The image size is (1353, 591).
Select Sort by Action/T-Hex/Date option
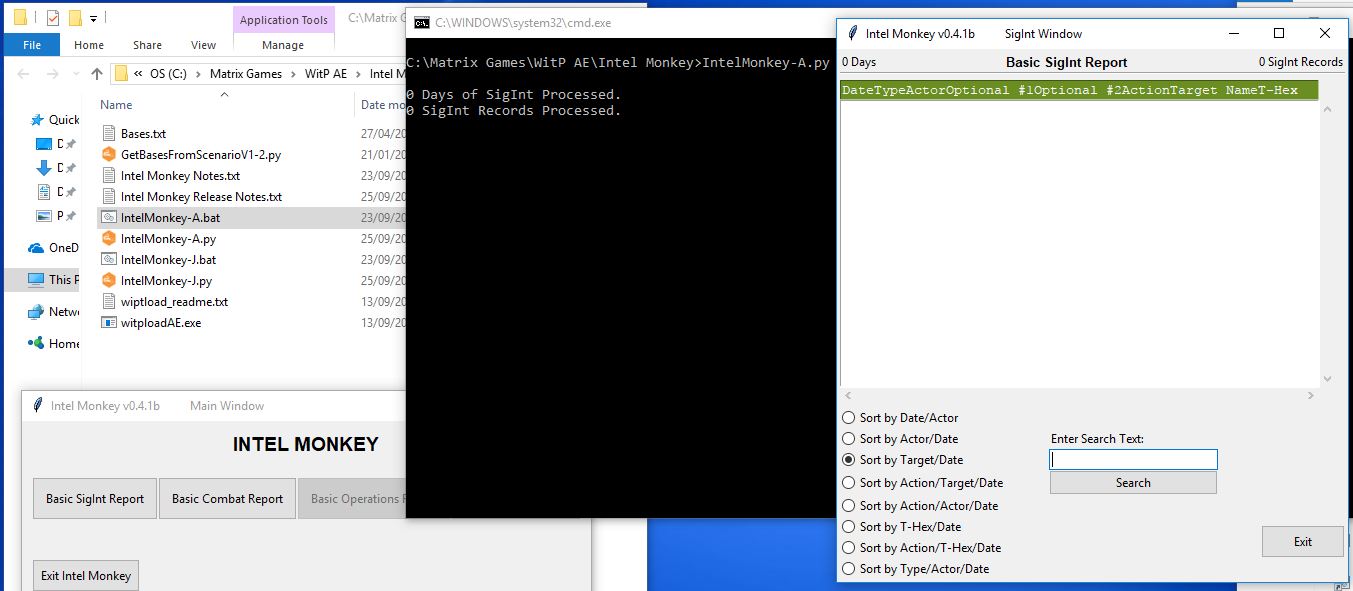pos(849,548)
